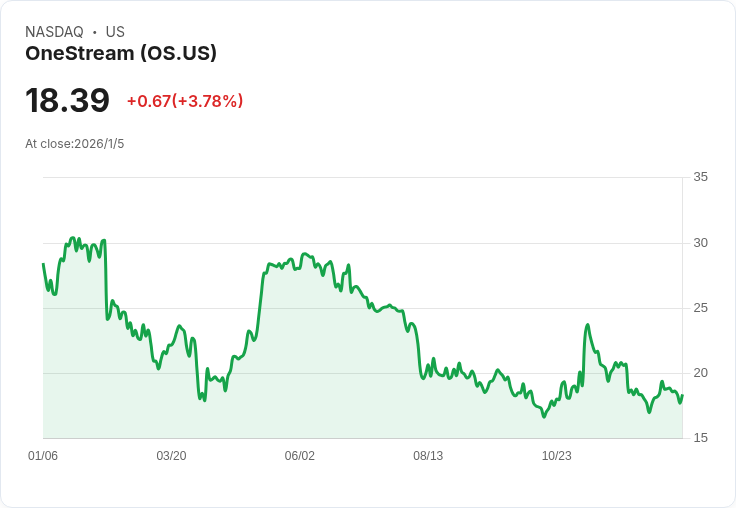Click the NASDAQ exchange label
The image size is (736, 508).
[x=54, y=32]
